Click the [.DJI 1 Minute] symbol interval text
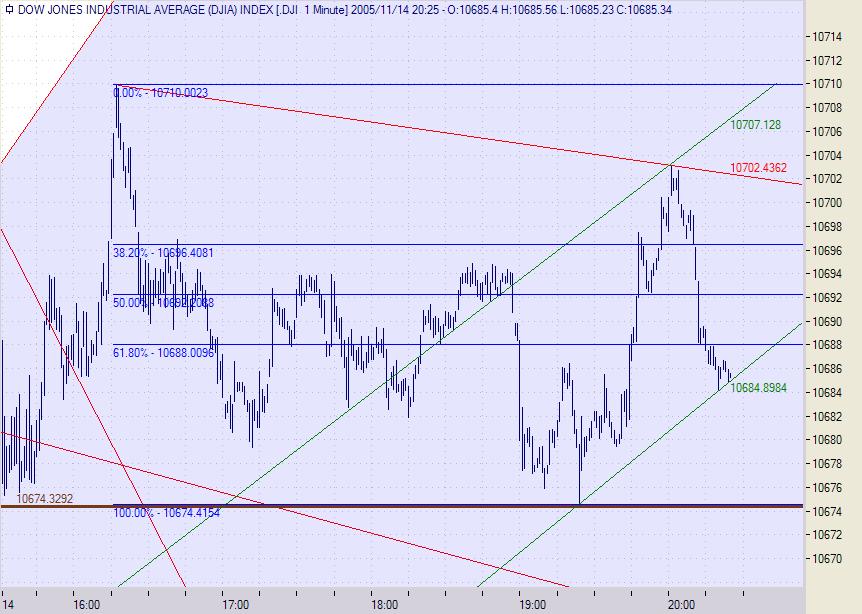 pos(312,10)
